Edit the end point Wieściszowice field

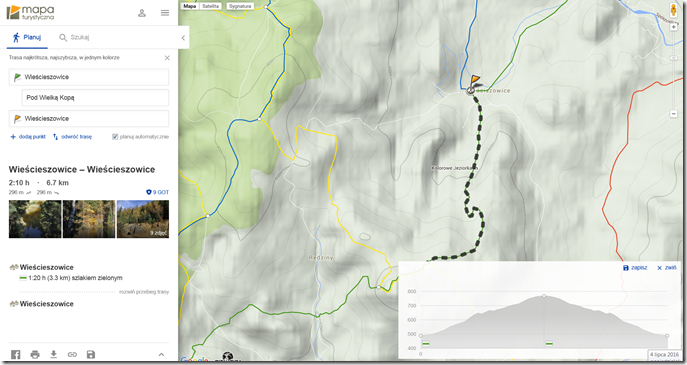[89, 119]
